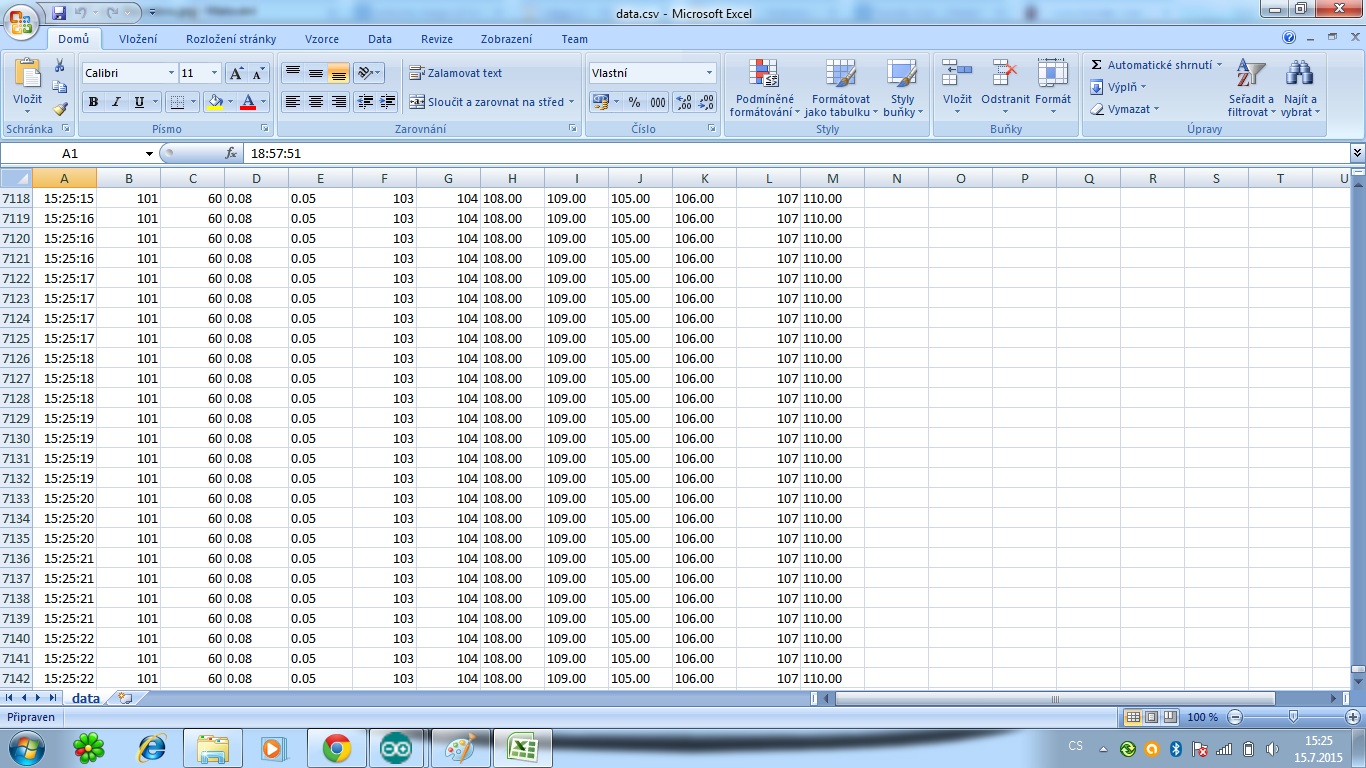Click the Increase Font Size icon
Screen dimensions: 1366x768
click(236, 73)
